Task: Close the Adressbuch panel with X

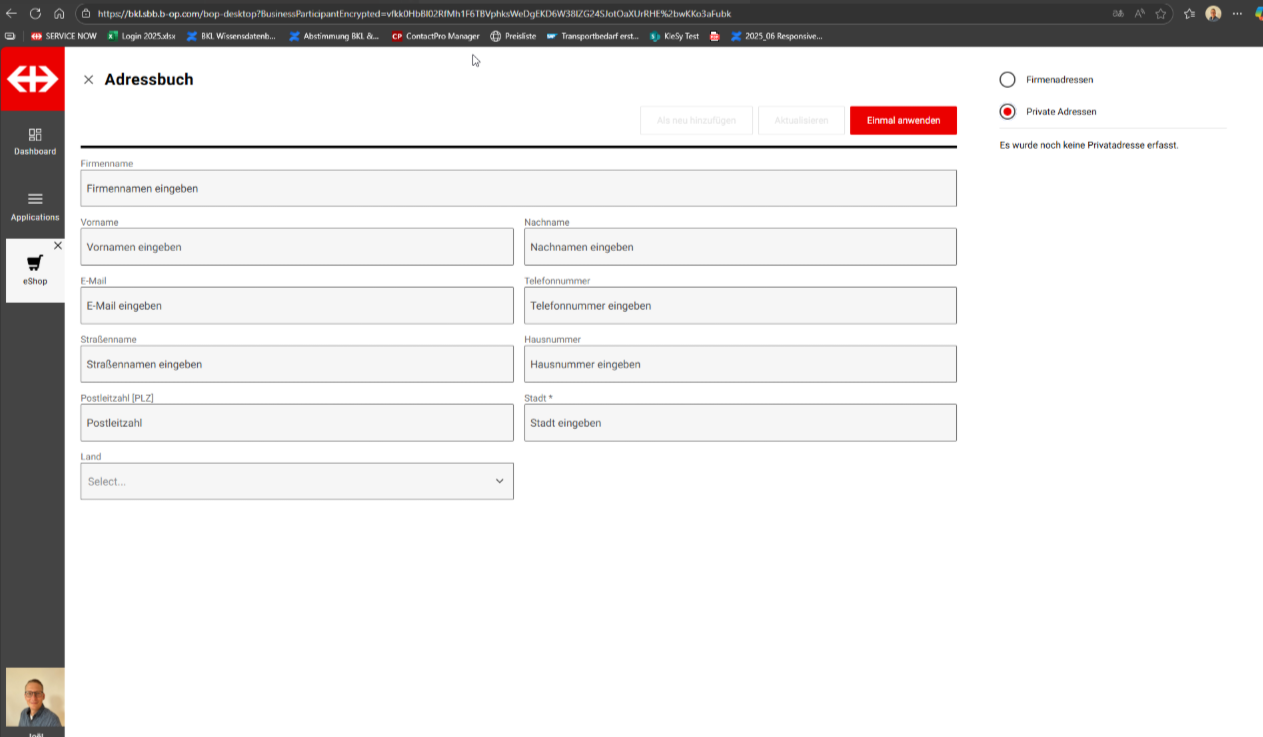Action: tap(88, 80)
